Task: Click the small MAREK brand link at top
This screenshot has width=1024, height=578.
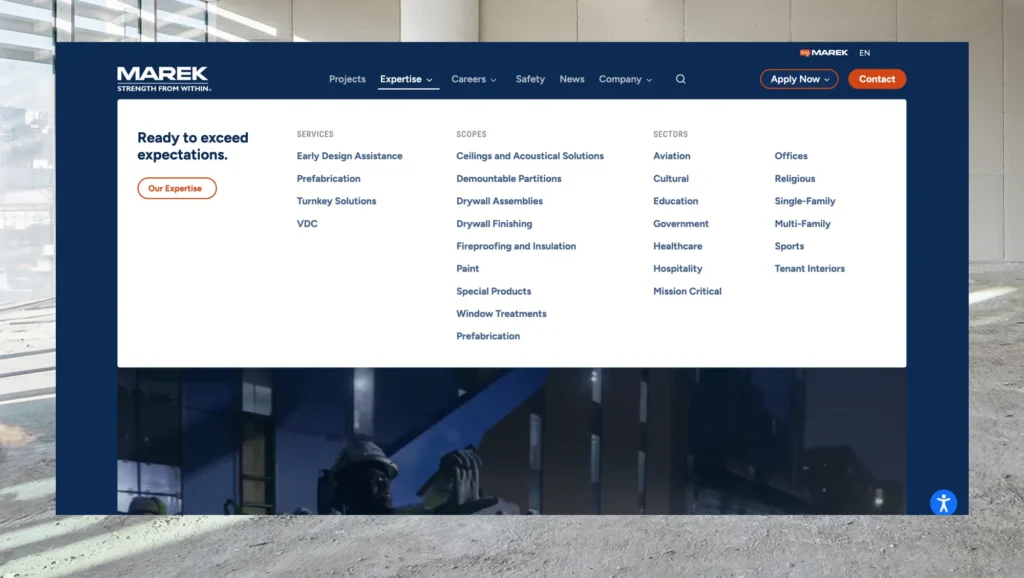Action: coord(824,53)
